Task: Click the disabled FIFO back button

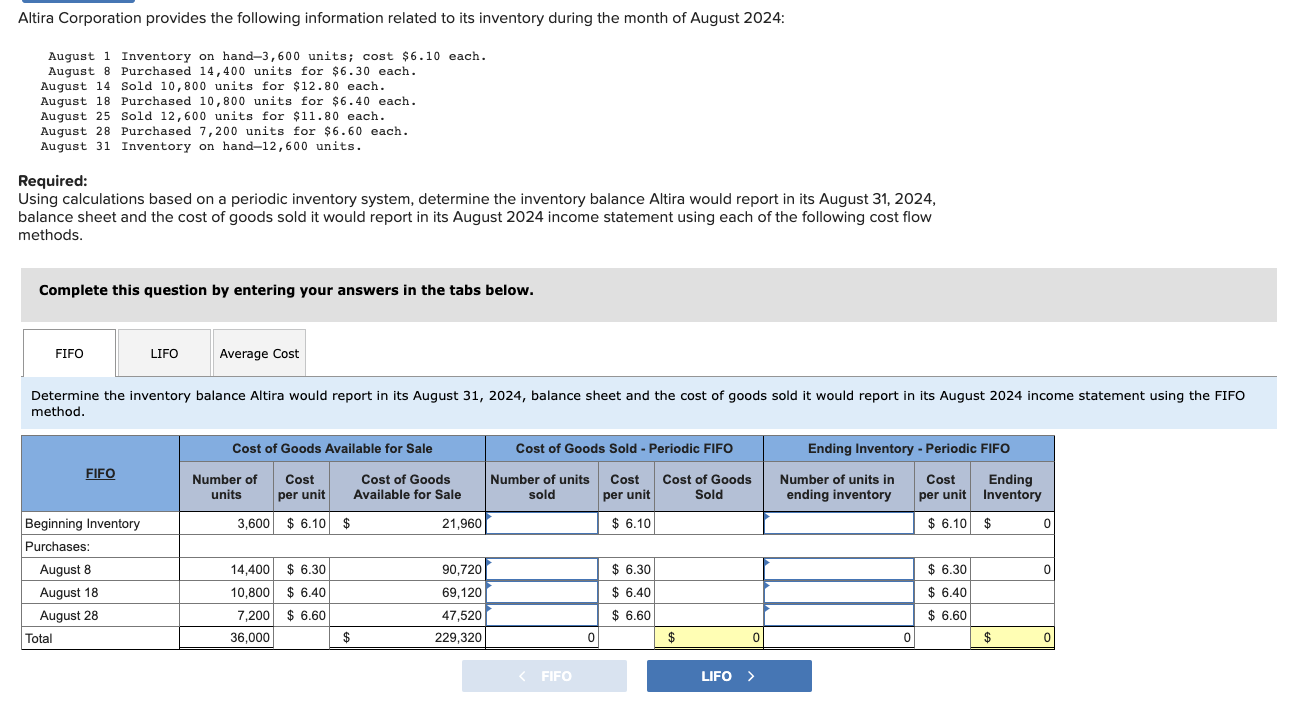Action: [x=544, y=676]
